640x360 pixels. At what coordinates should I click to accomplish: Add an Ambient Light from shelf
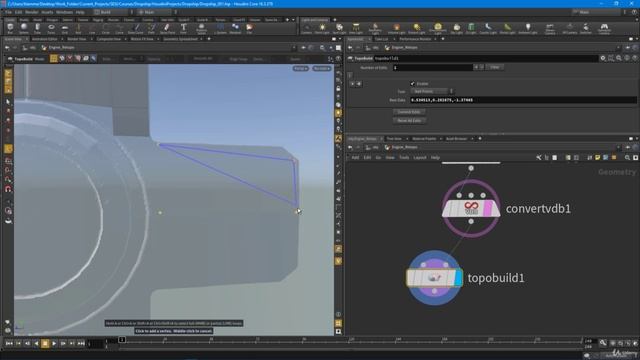(x=527, y=29)
